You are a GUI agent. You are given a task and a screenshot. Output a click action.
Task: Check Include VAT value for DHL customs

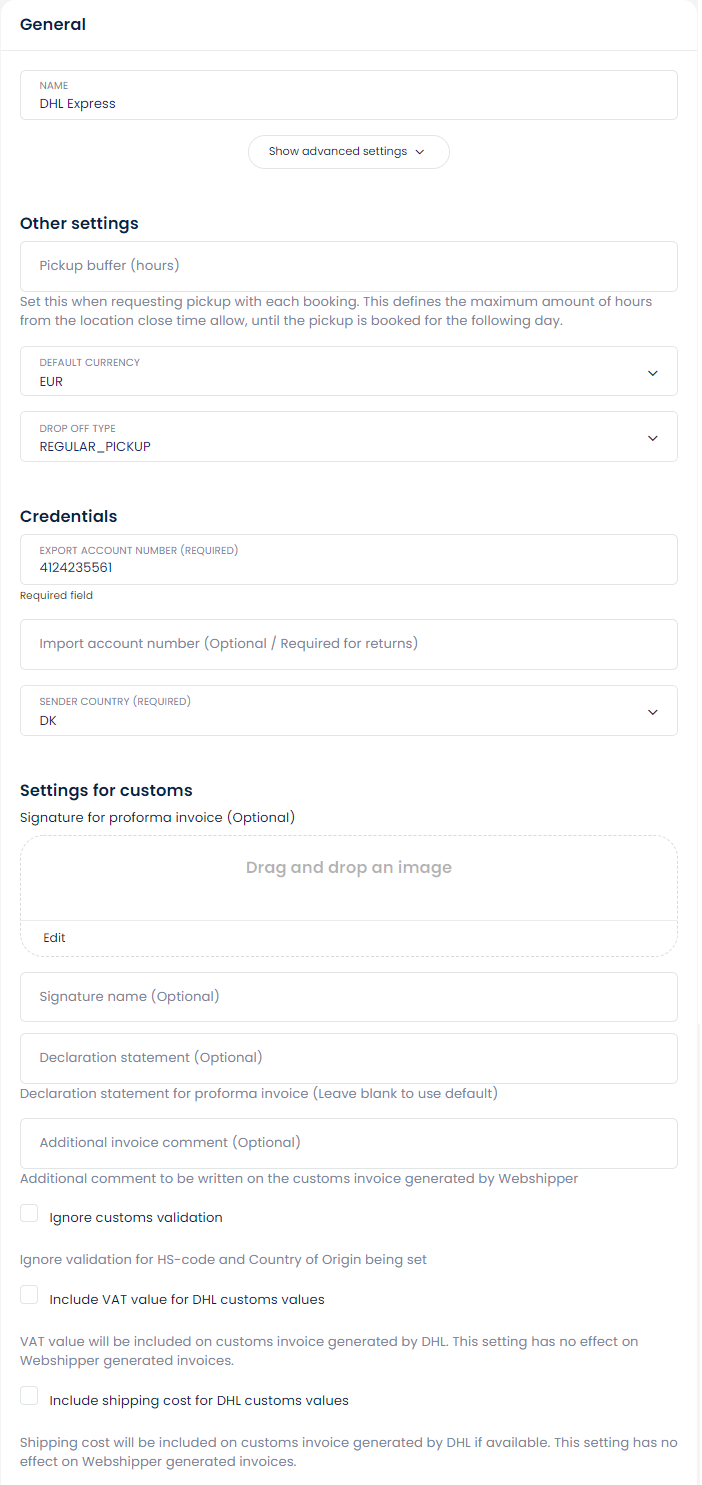click(29, 1295)
